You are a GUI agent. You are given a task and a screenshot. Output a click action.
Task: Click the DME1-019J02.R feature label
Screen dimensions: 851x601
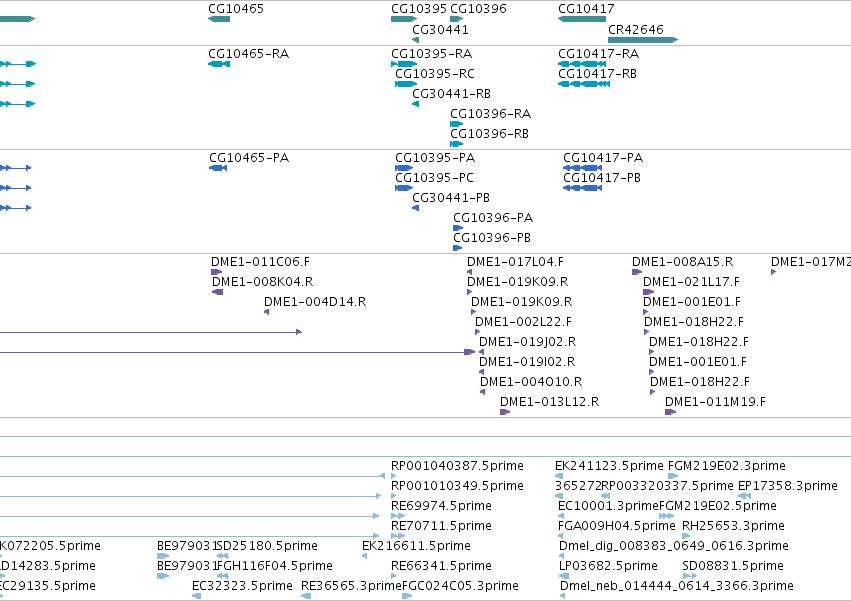tap(528, 342)
